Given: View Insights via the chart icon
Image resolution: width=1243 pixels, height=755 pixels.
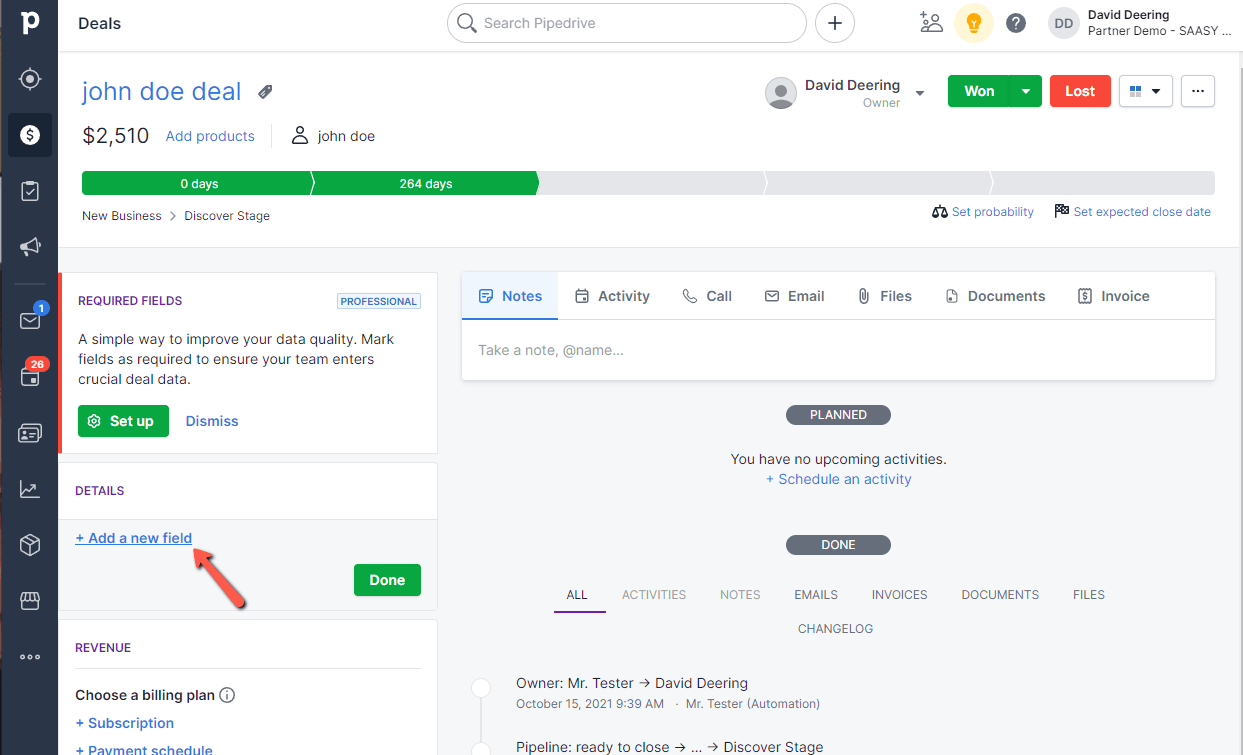Looking at the screenshot, I should 29,489.
